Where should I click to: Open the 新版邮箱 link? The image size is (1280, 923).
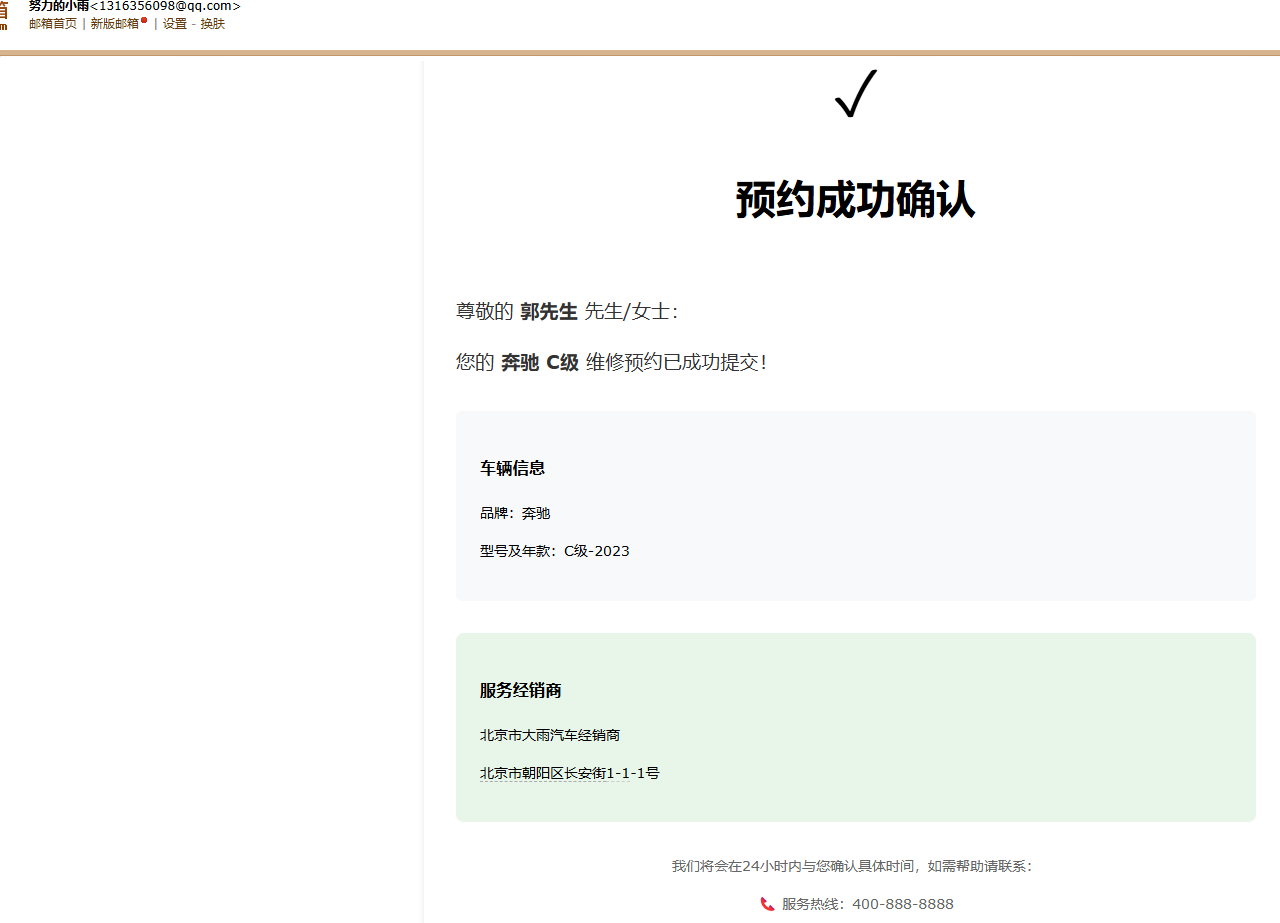(115, 24)
